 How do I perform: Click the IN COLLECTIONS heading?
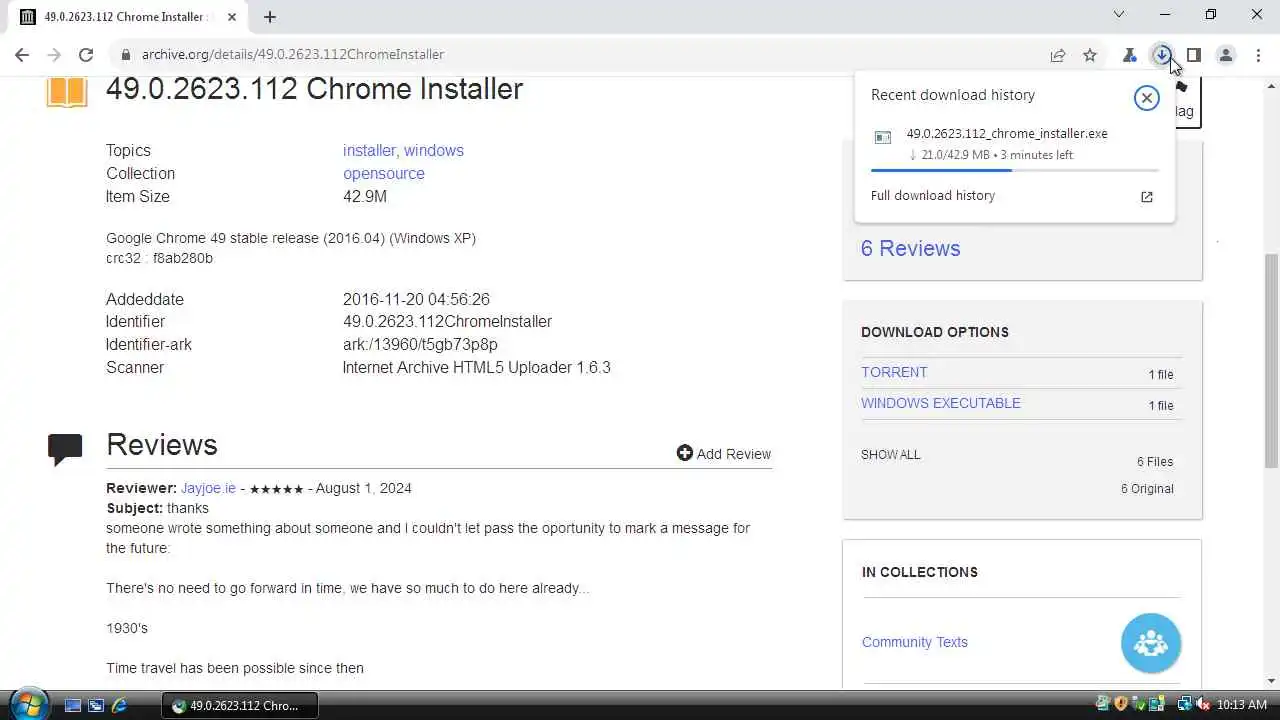coord(920,572)
